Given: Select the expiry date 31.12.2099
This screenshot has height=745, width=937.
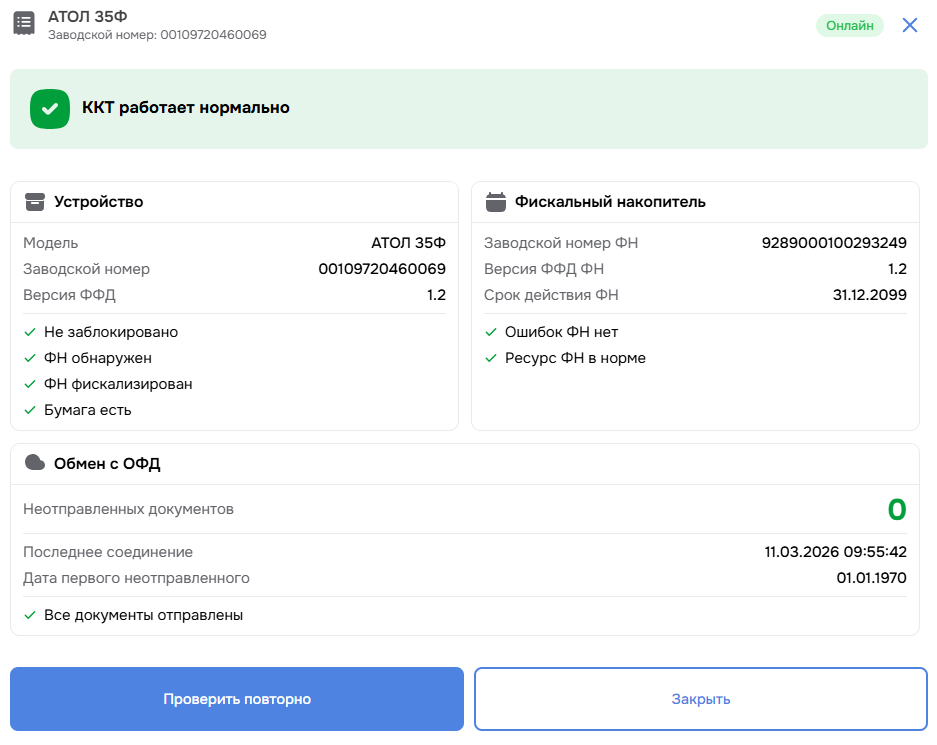Looking at the screenshot, I should coord(870,295).
